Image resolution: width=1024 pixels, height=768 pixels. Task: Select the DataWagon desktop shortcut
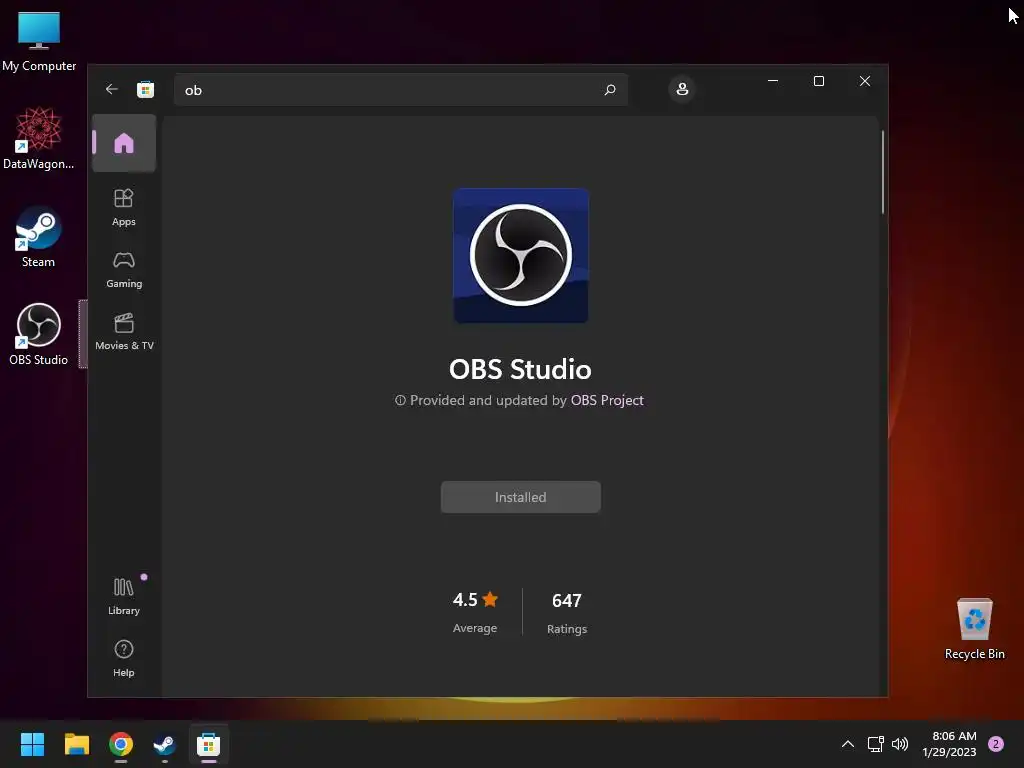coord(39,138)
